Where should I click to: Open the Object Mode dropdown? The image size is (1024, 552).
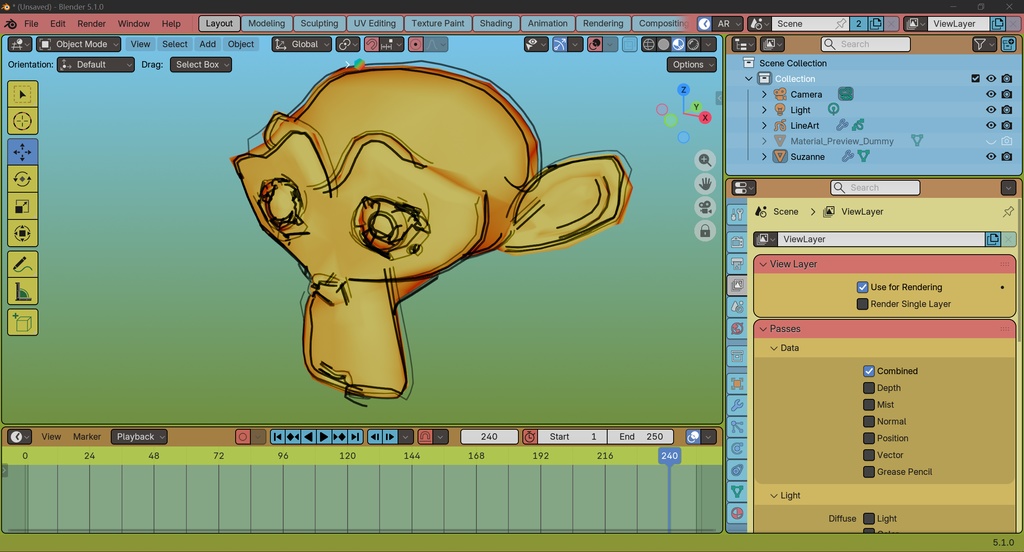pos(78,44)
